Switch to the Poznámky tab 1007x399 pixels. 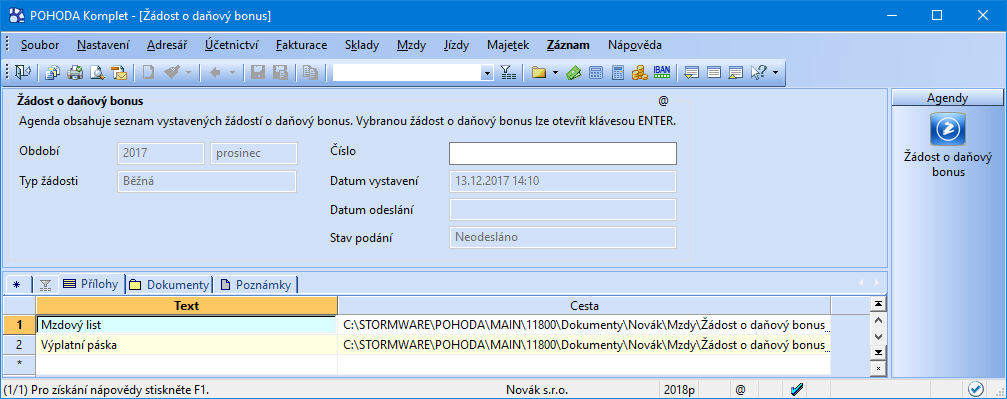tap(256, 285)
